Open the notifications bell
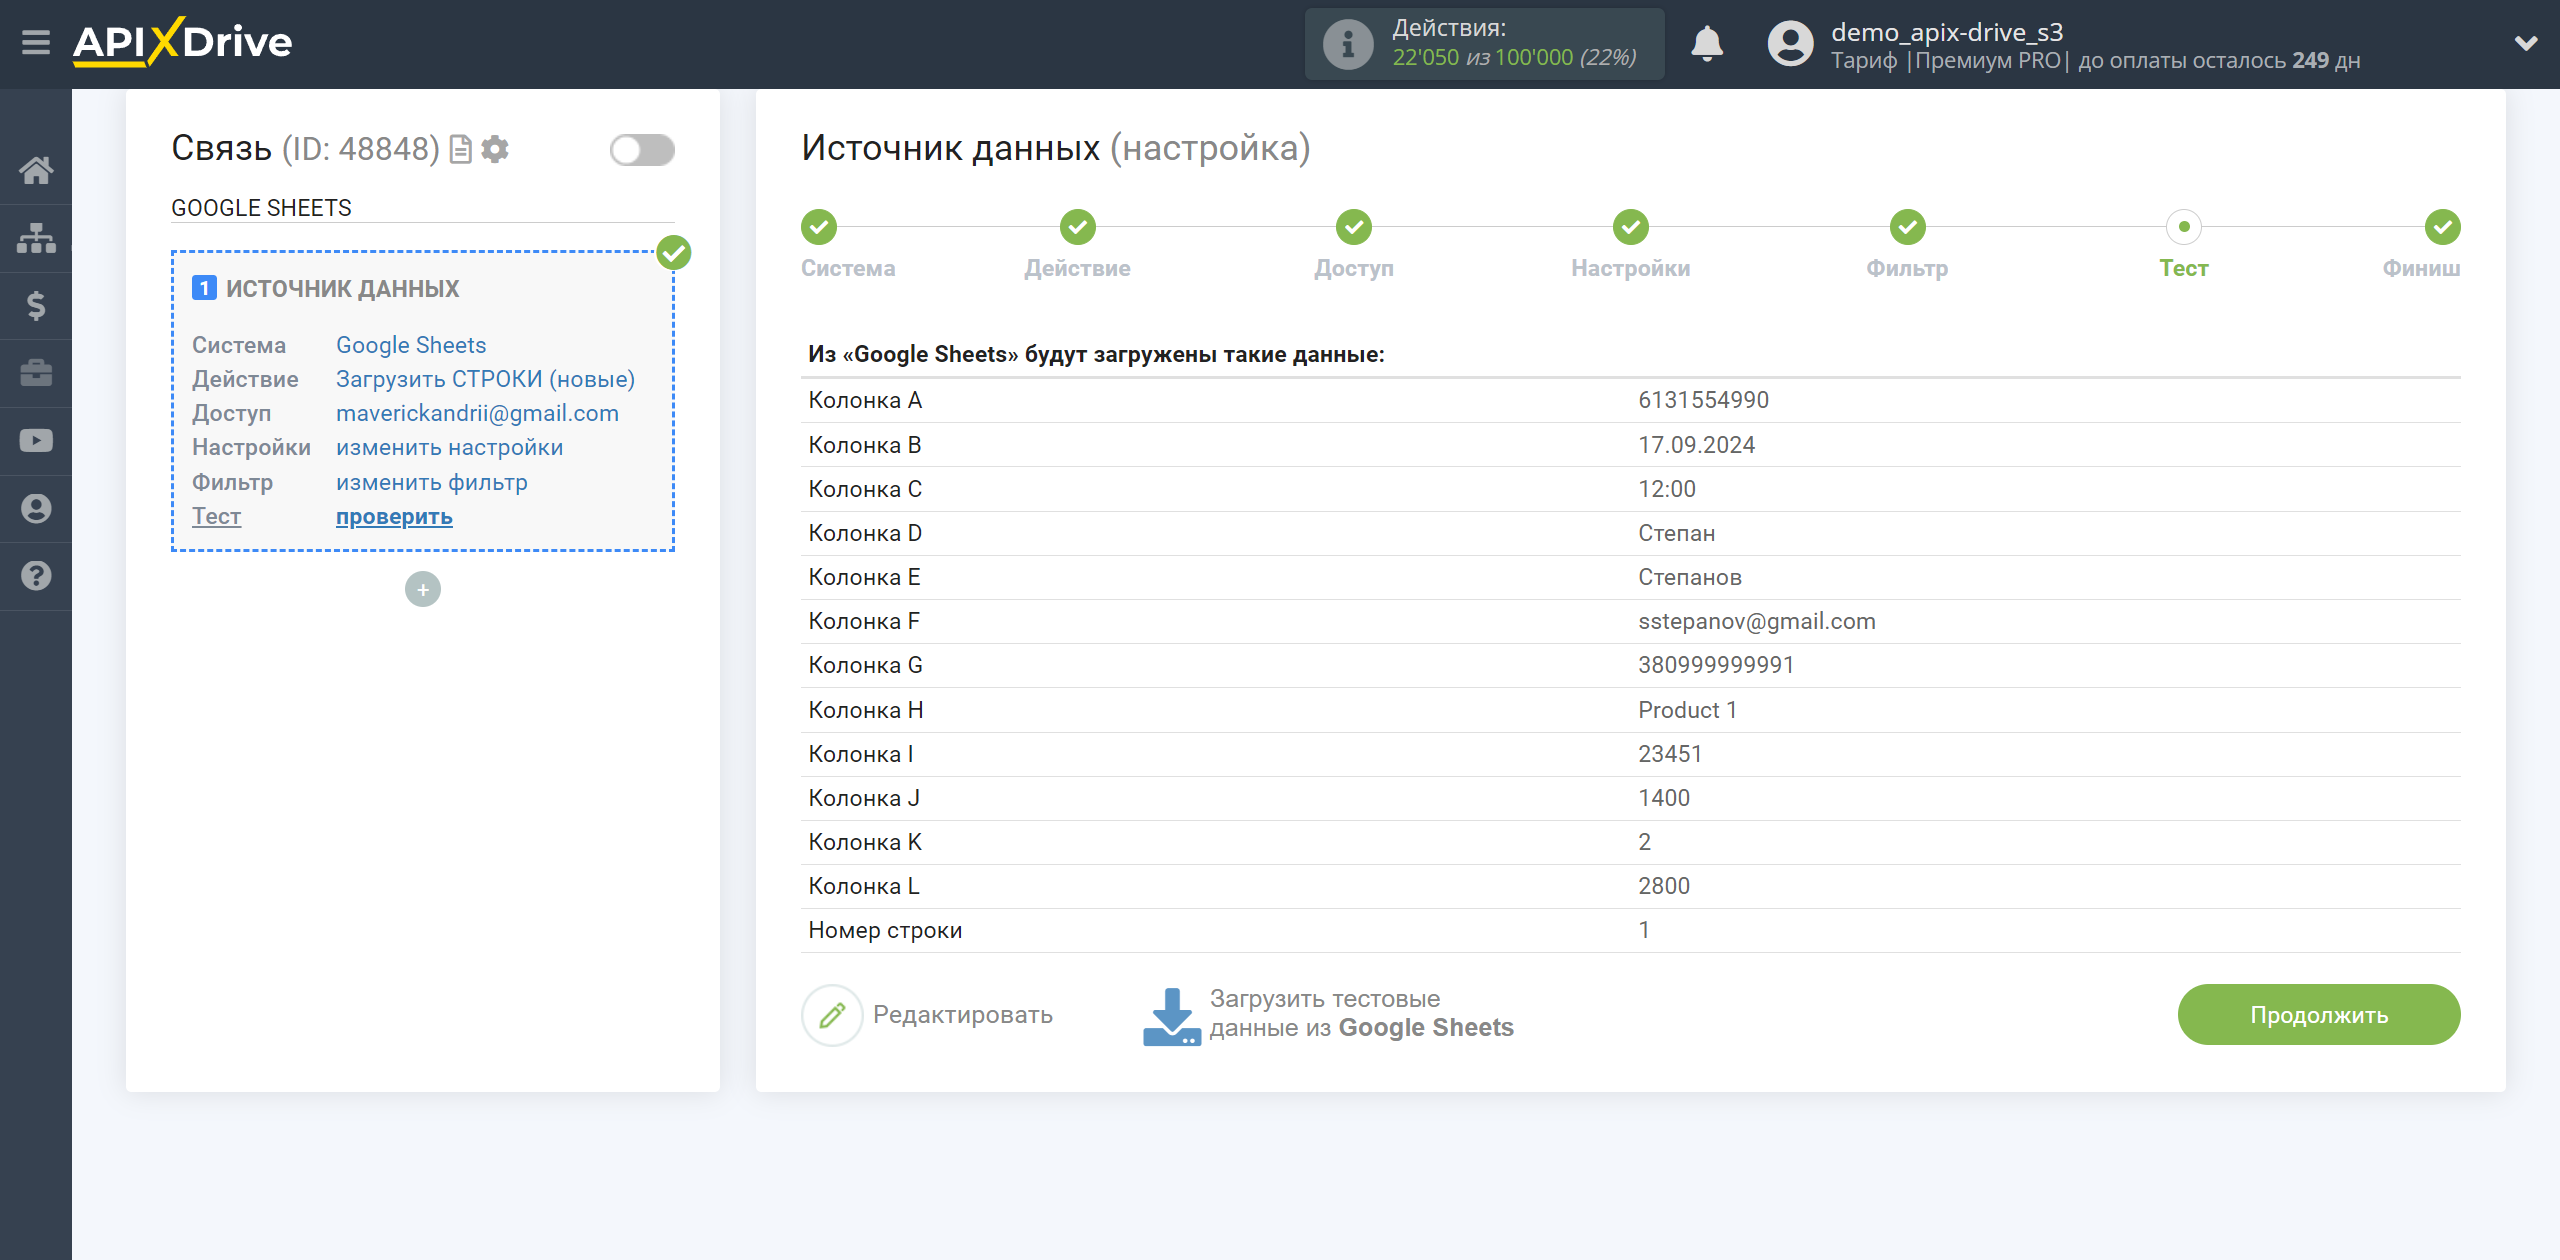This screenshot has width=2560, height=1260. click(x=1707, y=44)
